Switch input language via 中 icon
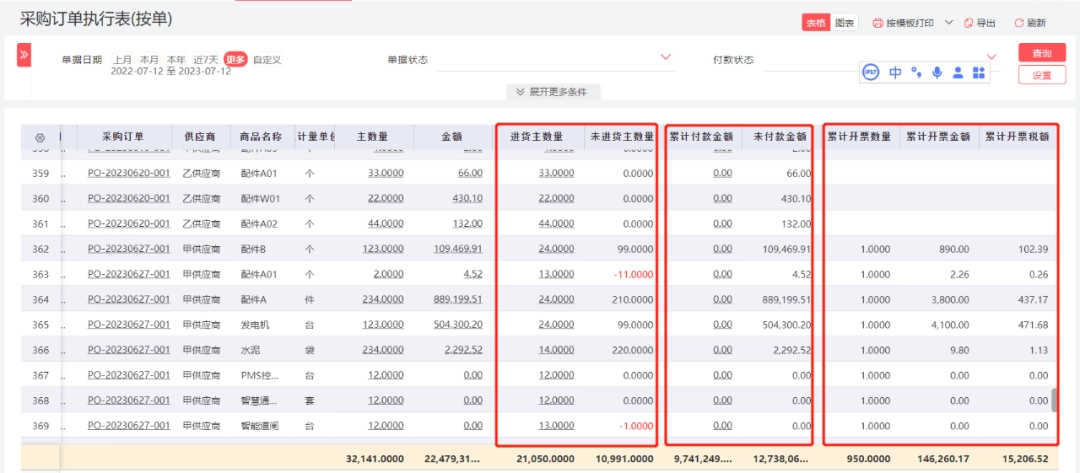Screen dimensions: 1080x473 895,72
